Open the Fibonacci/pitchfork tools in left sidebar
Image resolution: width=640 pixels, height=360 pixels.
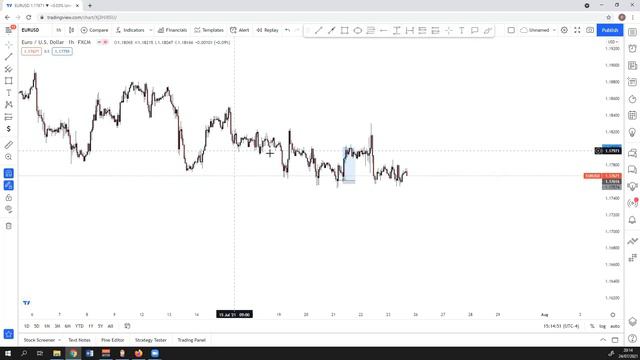(9, 69)
